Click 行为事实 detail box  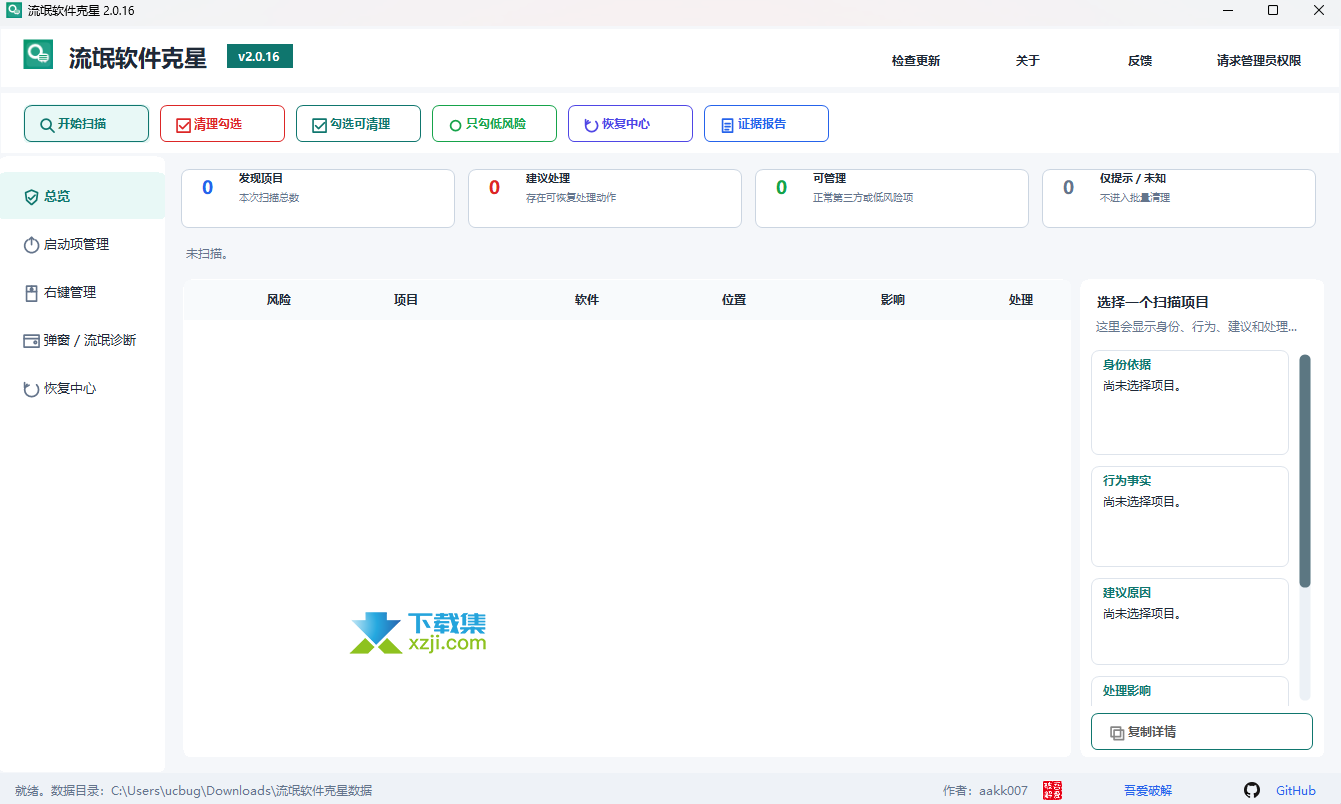click(x=1190, y=516)
